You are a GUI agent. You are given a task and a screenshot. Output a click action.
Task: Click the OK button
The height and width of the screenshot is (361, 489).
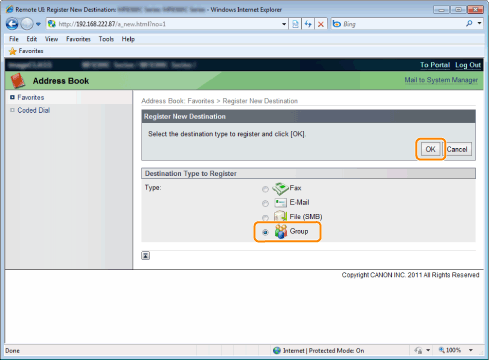point(430,149)
